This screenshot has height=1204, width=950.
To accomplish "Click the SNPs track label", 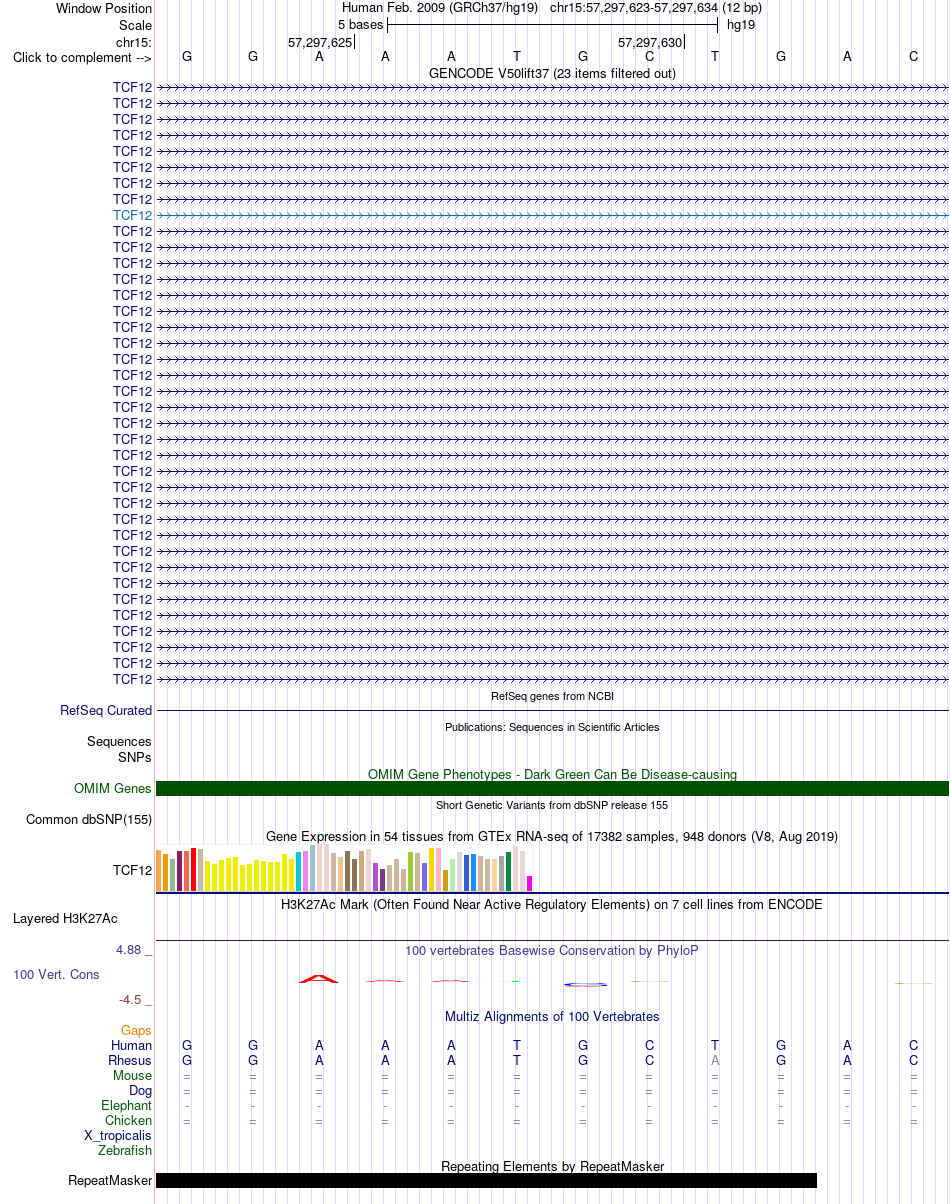I will click(x=135, y=758).
